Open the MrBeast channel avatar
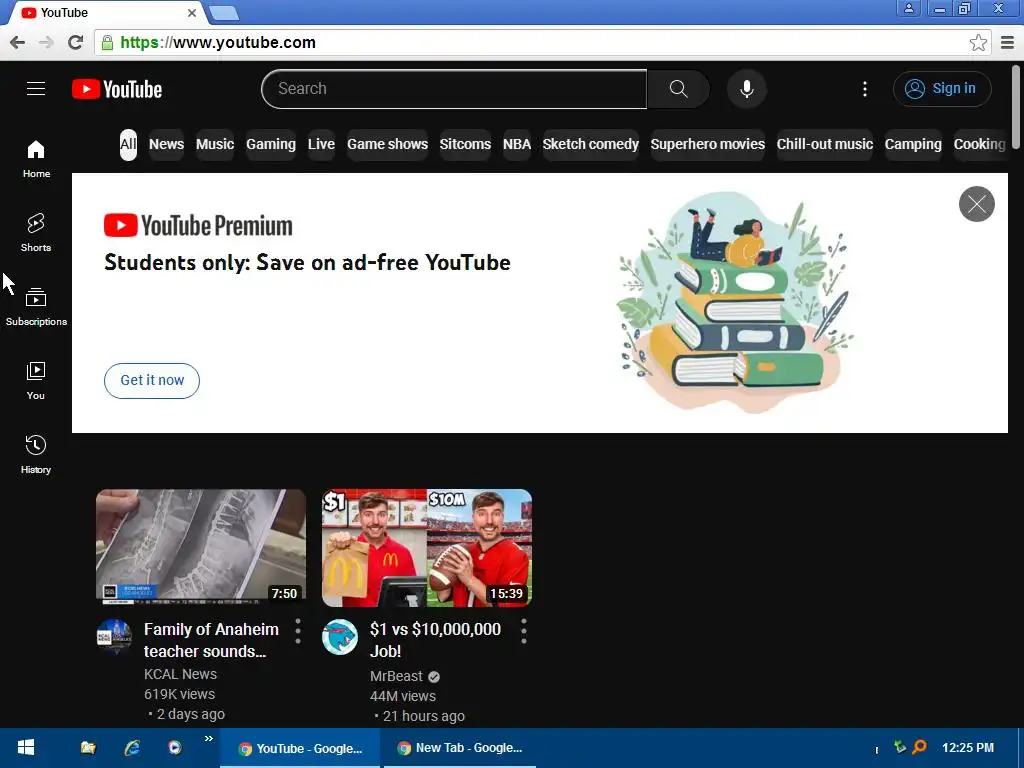This screenshot has width=1024, height=768. 340,637
